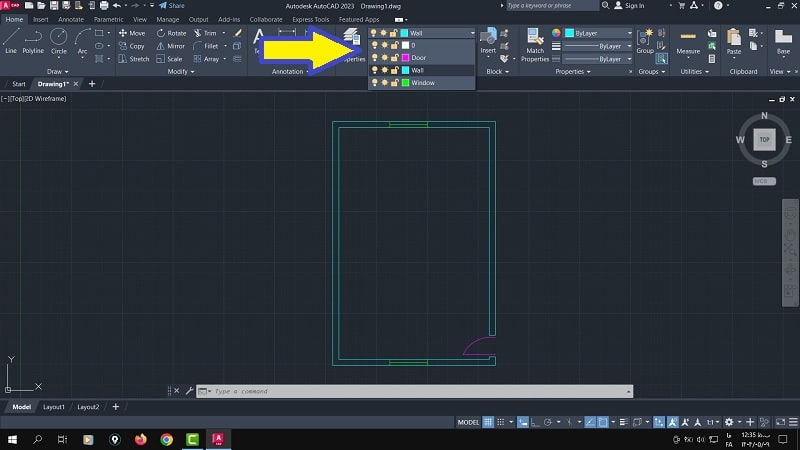Freeze or thaw the Wall layer in list
The width and height of the screenshot is (800, 450).
pos(384,70)
